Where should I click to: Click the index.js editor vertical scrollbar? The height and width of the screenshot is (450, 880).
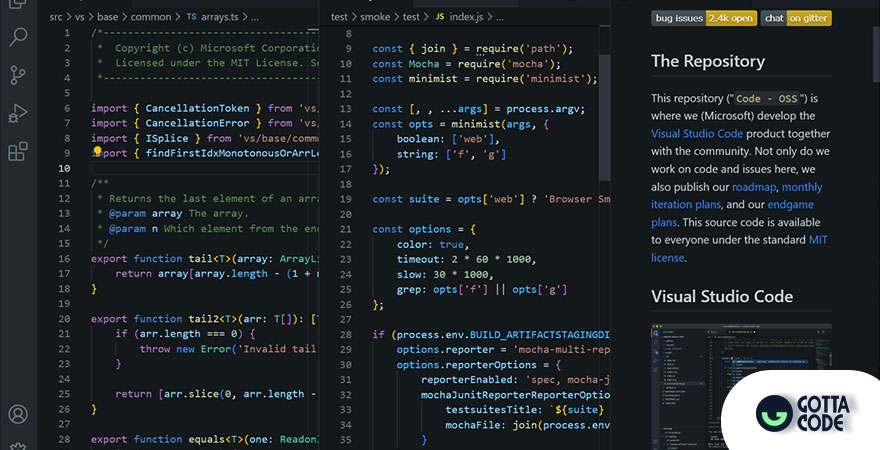pyautogui.click(x=604, y=118)
